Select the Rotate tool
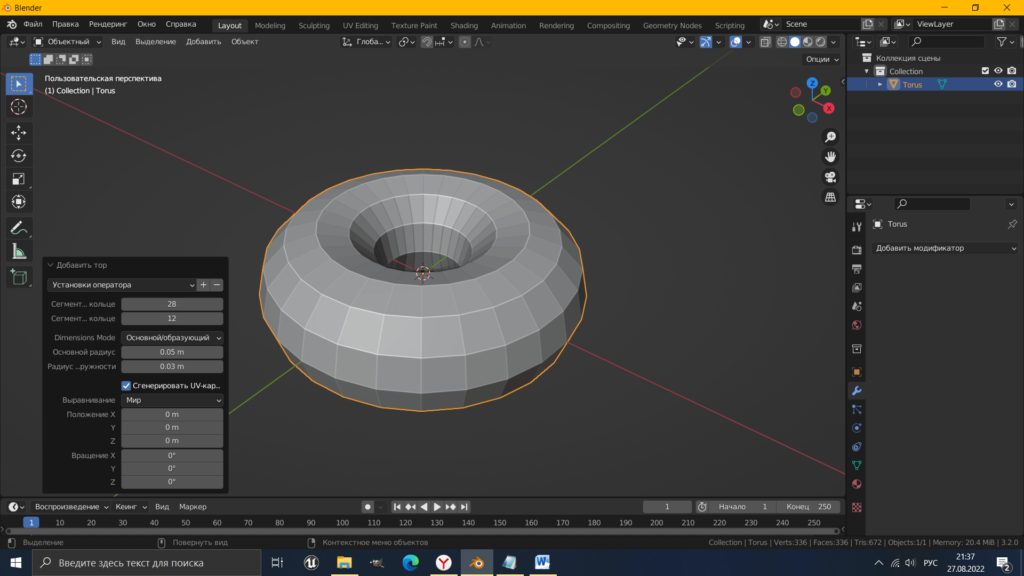The image size is (1024, 576). point(19,155)
